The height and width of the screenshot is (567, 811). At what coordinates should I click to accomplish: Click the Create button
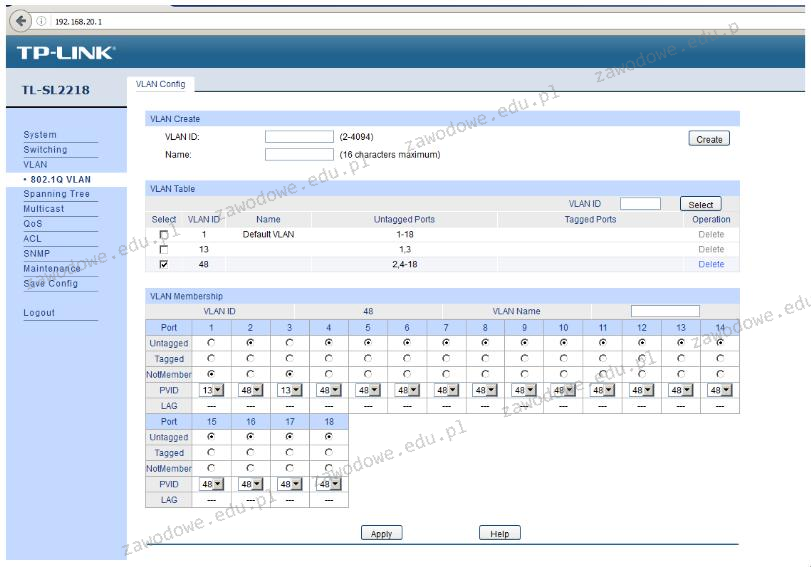coord(709,139)
